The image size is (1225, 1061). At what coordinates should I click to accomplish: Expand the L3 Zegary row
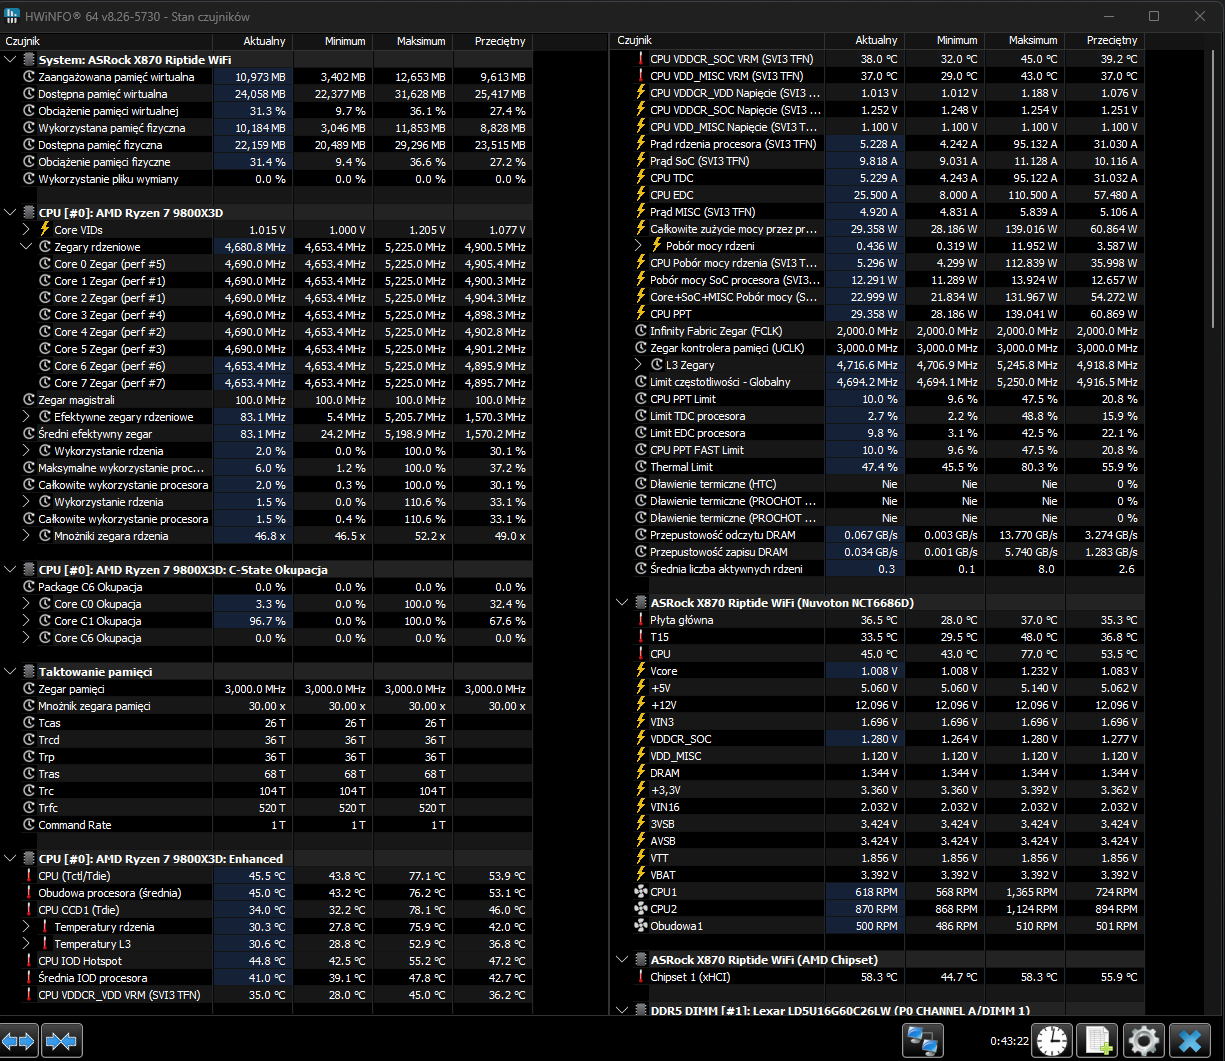click(x=639, y=365)
